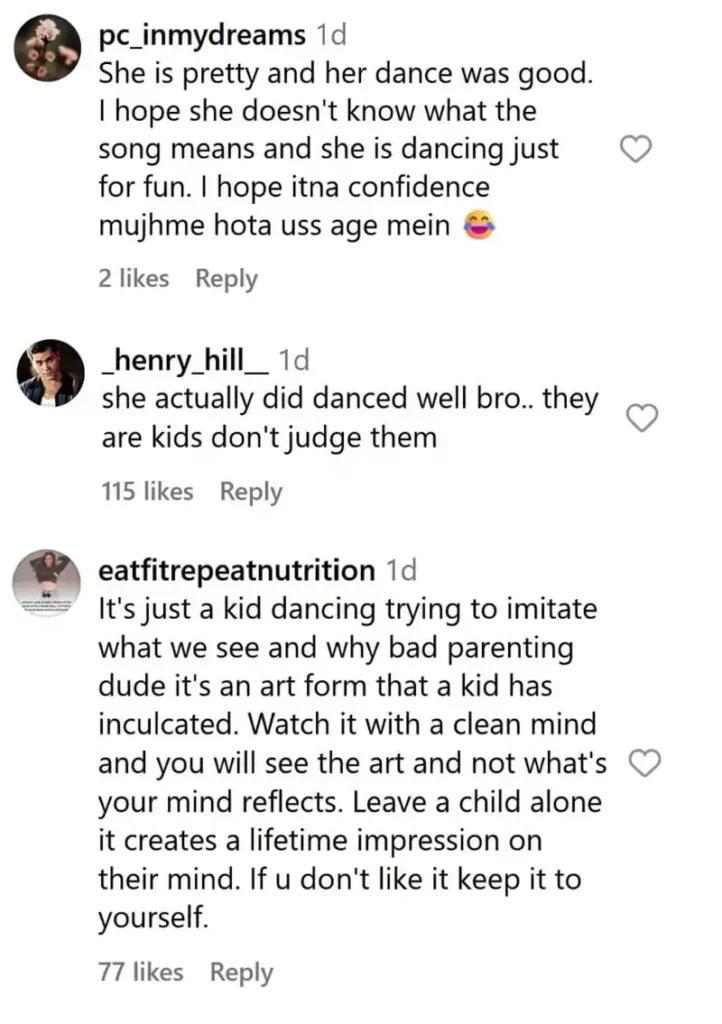This screenshot has height=1024, width=722.
Task: Reply to pc_inmydreams comment
Action: [x=226, y=279]
